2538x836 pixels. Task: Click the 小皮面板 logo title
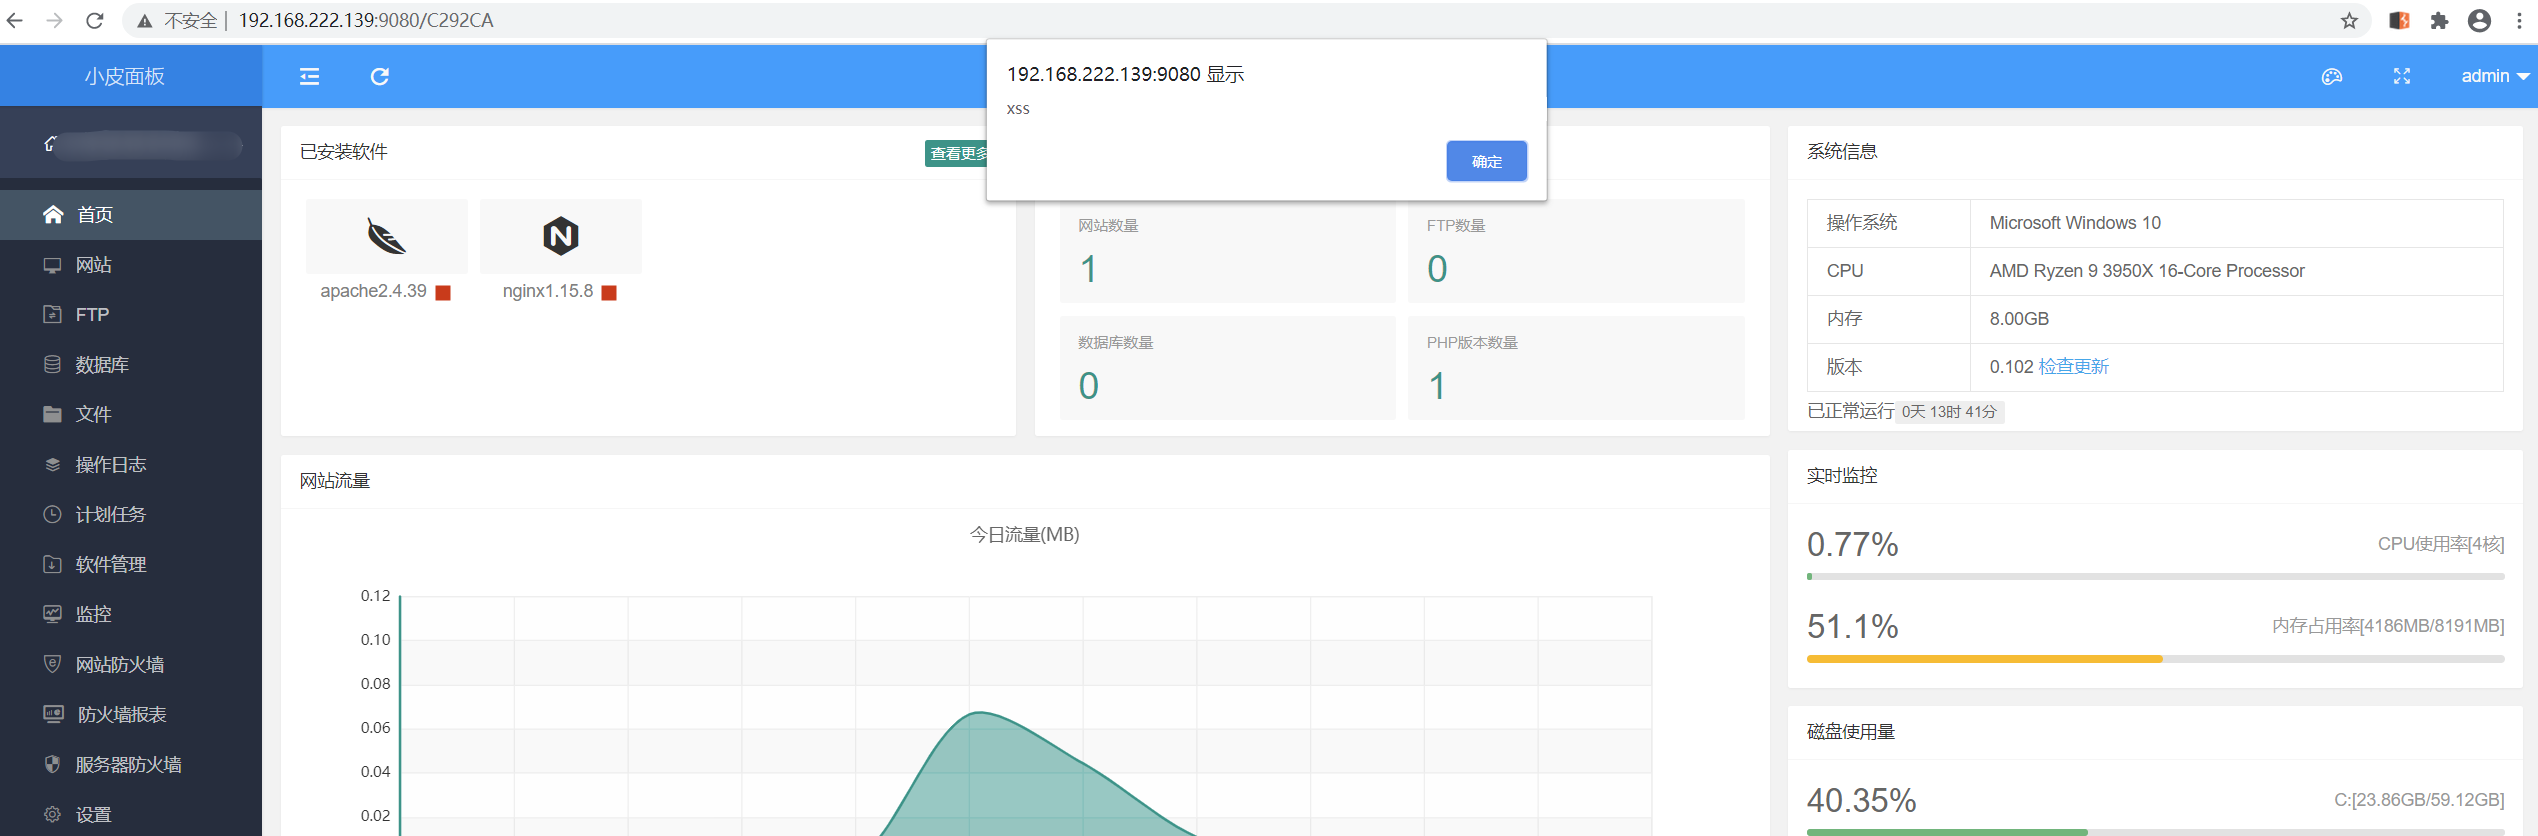coord(125,77)
